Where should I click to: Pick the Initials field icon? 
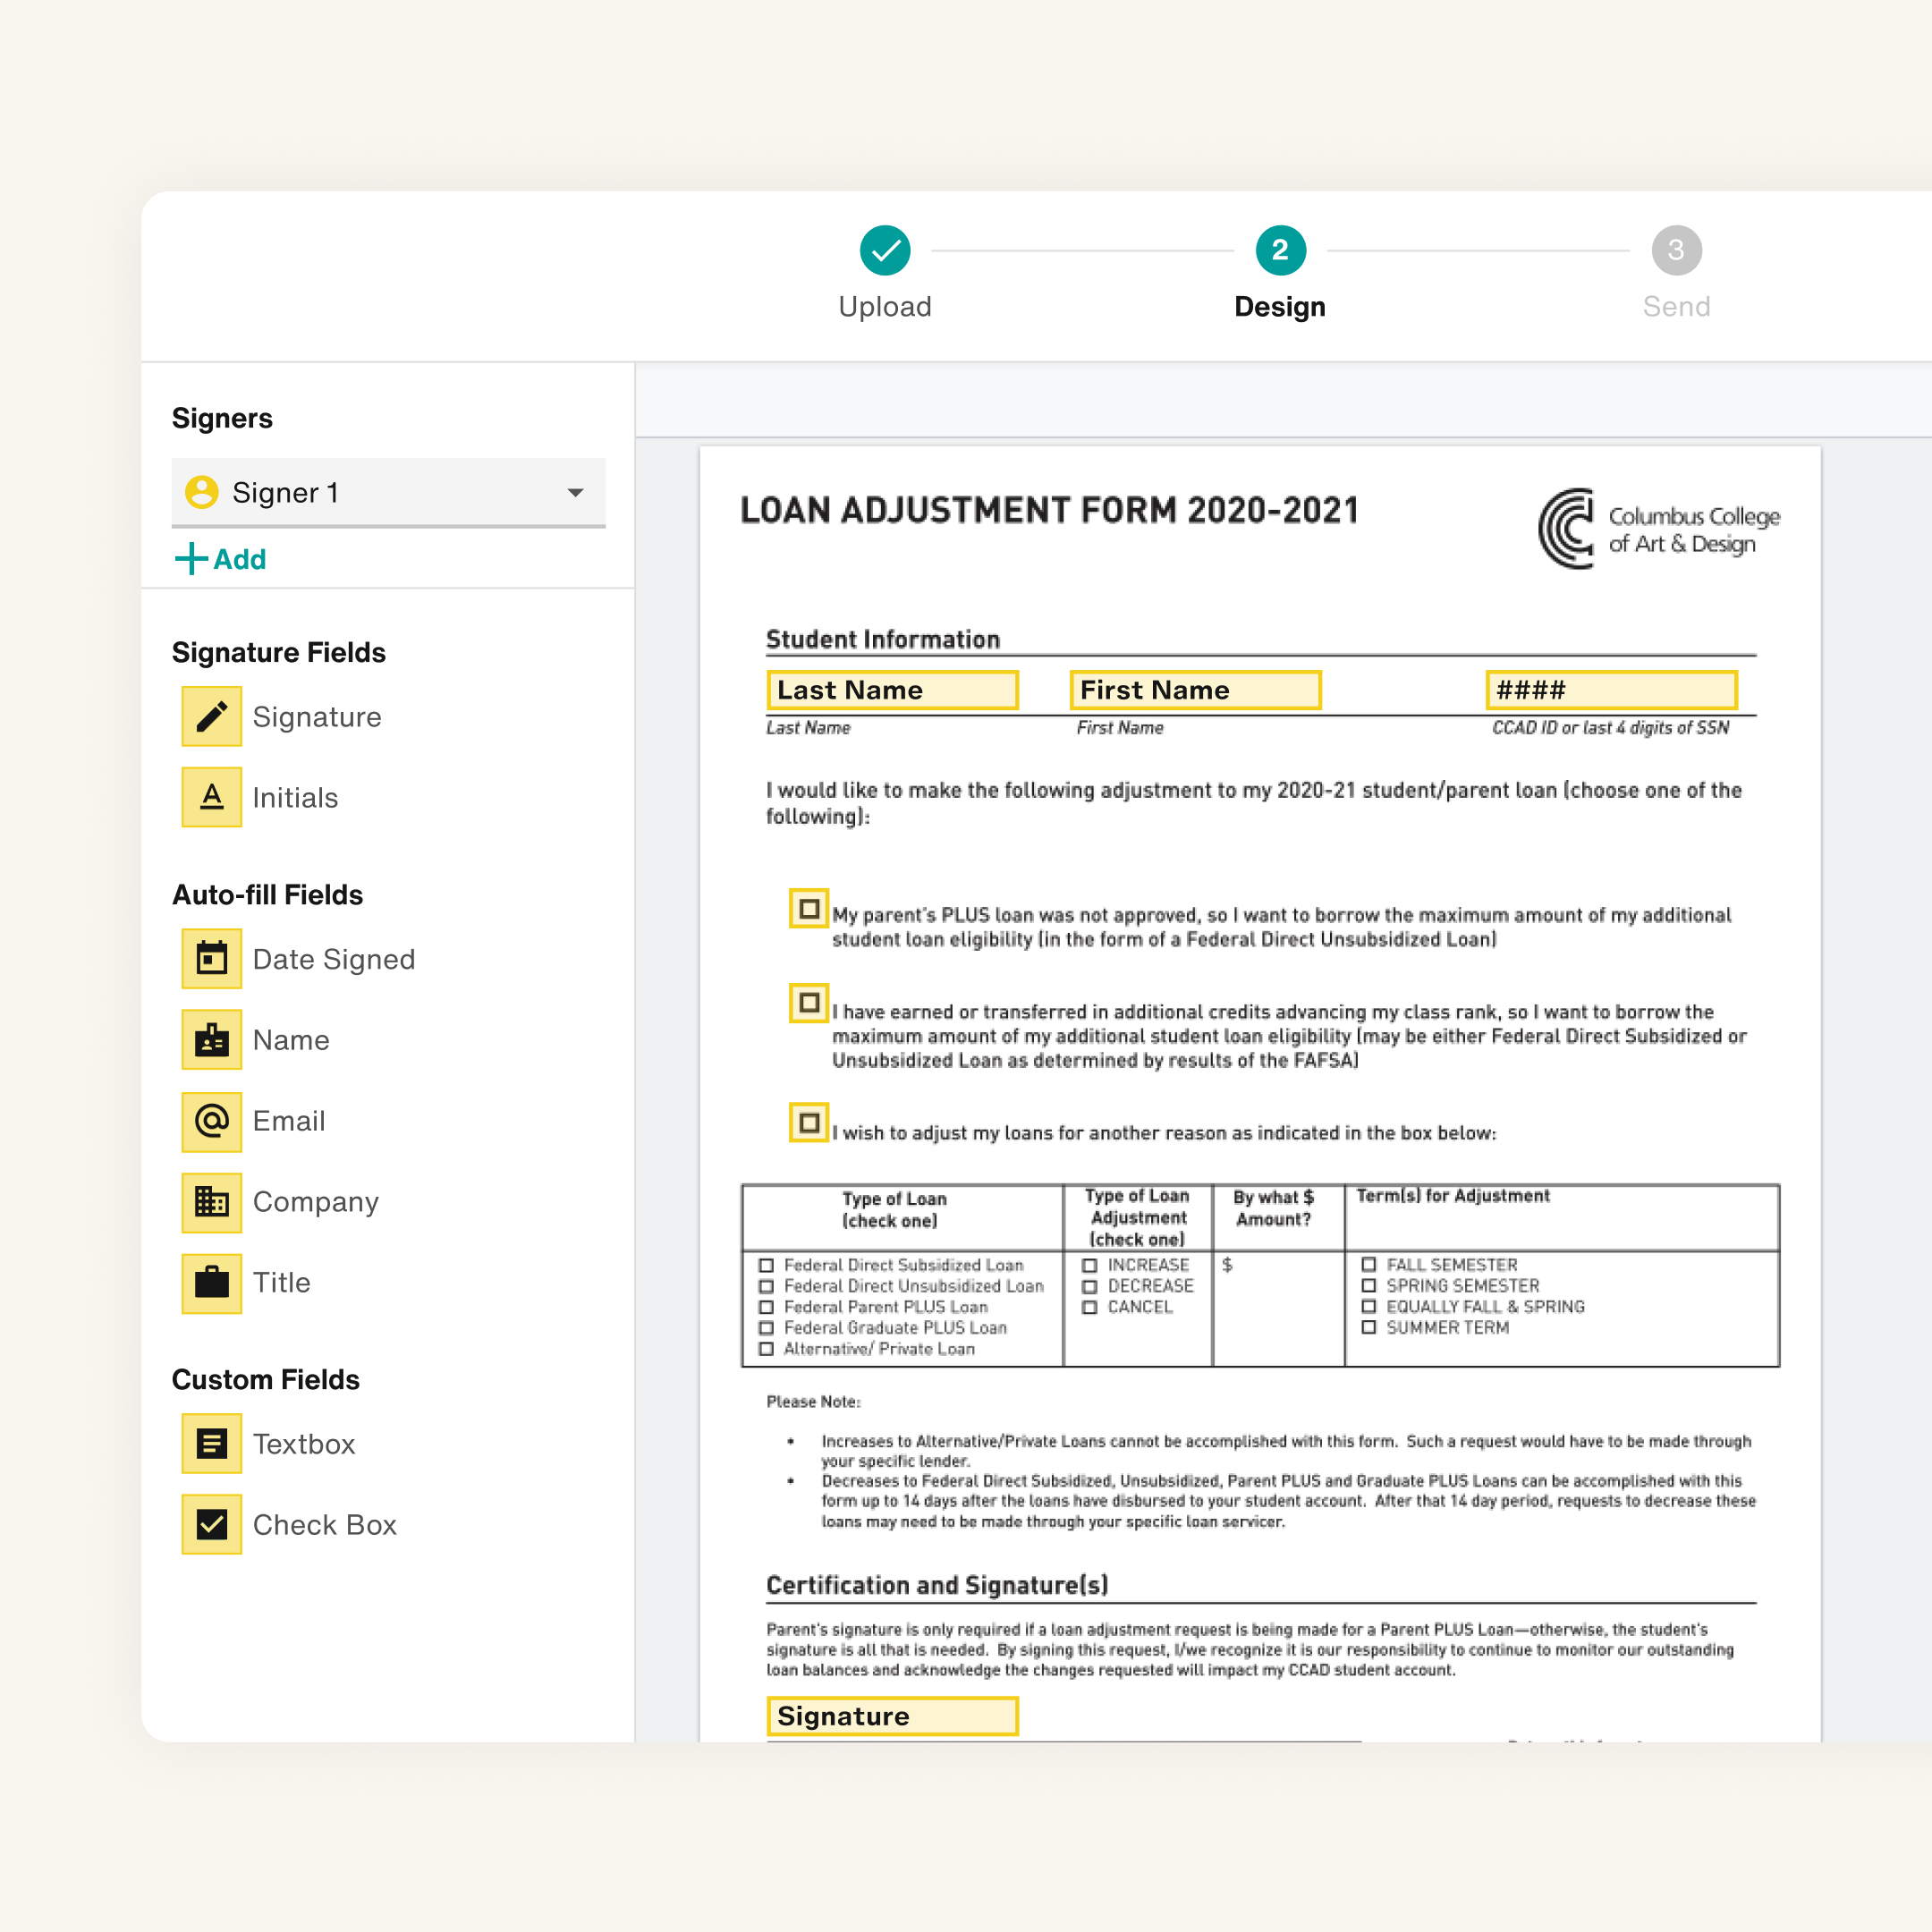pos(211,797)
